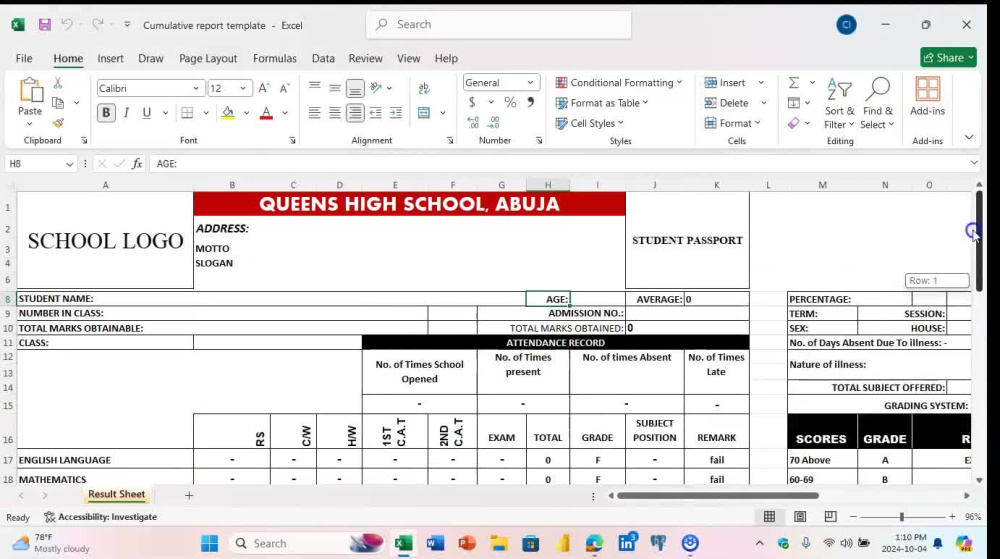Select the Result Sheet tab
The image size is (1000, 559).
point(116,494)
